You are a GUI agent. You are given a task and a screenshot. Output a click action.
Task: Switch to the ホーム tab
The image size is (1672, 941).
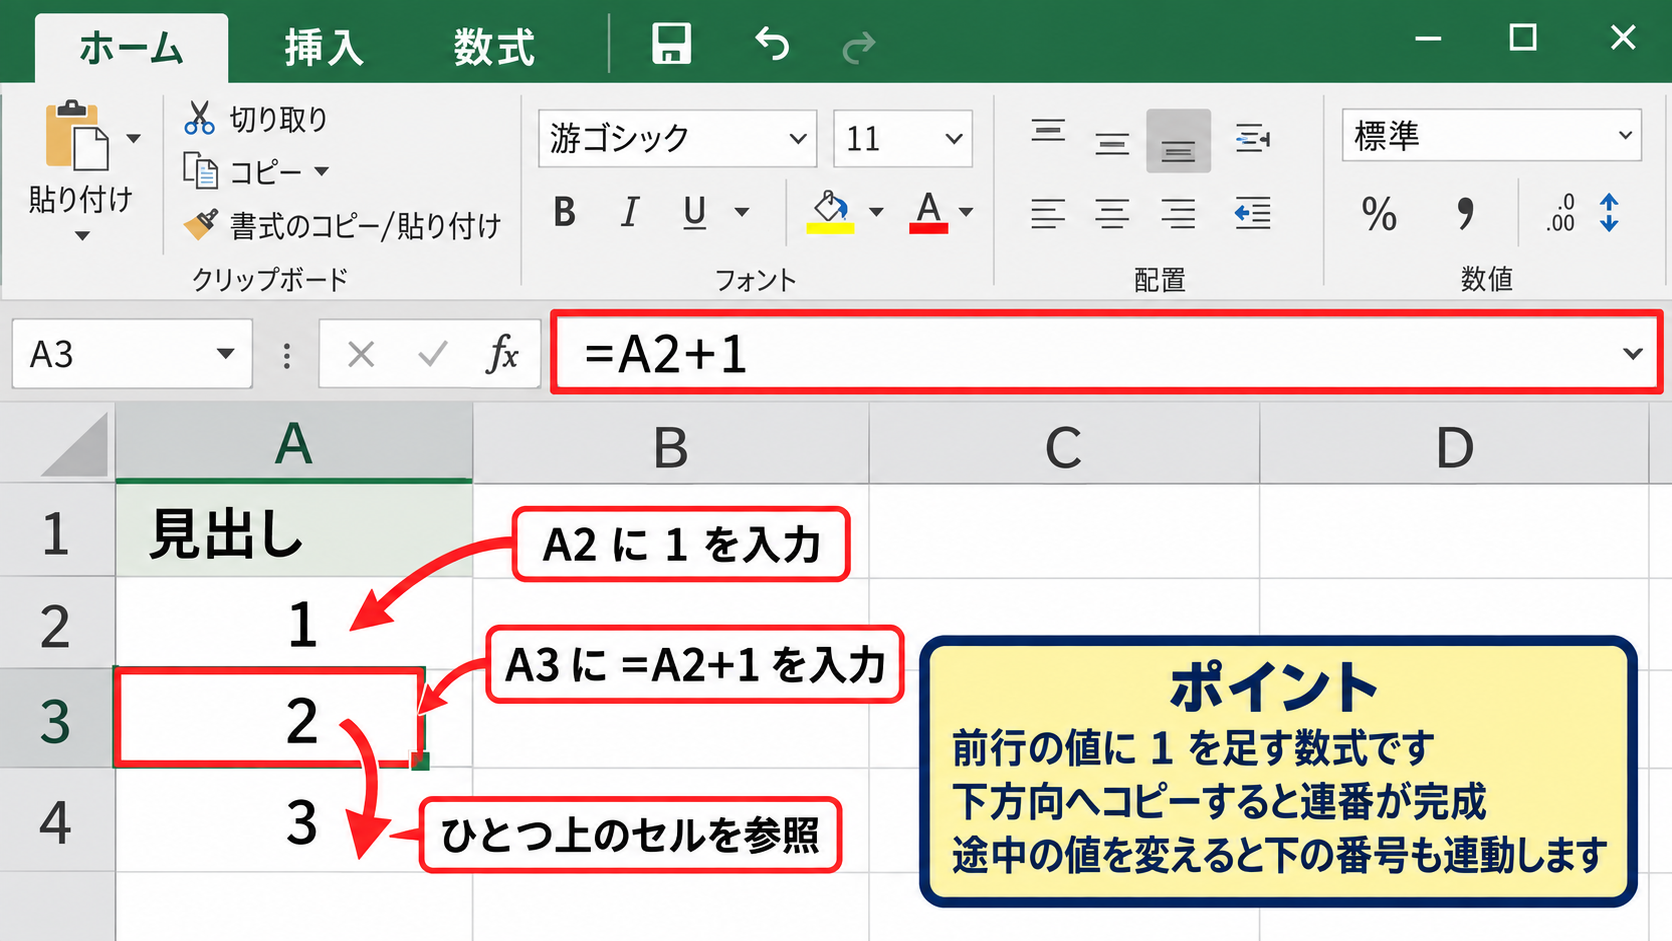pos(131,48)
